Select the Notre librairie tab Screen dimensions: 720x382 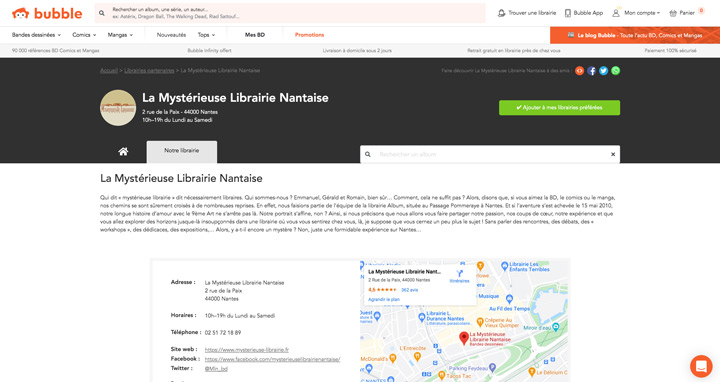(182, 152)
